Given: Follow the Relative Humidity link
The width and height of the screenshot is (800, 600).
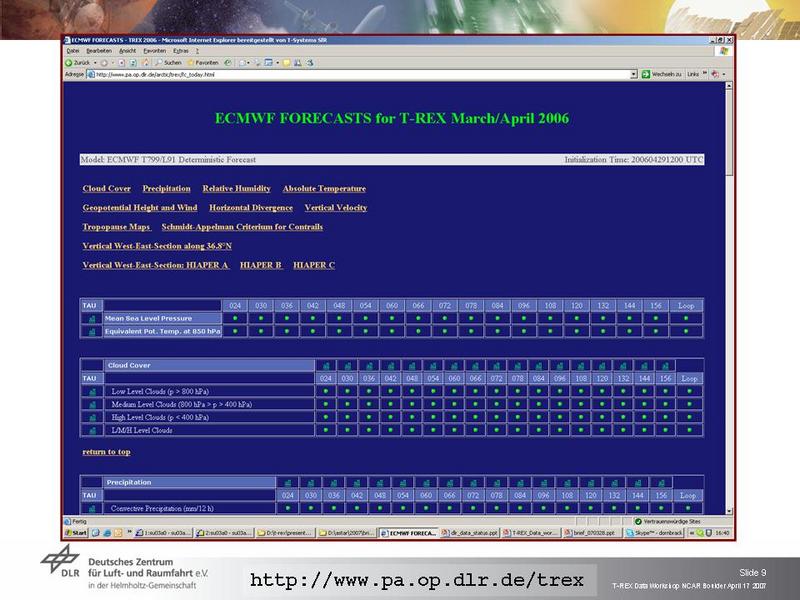Looking at the screenshot, I should [236, 189].
